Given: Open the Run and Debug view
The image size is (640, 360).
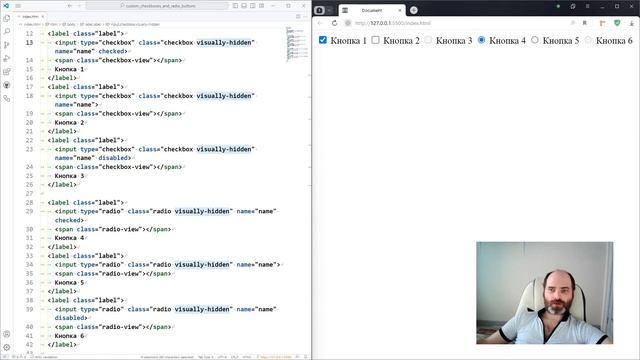Looking at the screenshot, I should tap(7, 58).
